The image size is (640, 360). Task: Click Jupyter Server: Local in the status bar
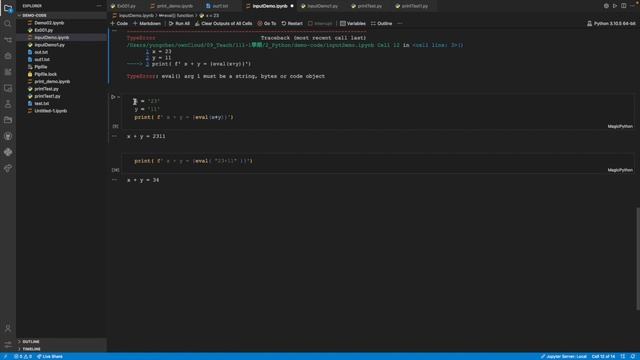[564, 356]
